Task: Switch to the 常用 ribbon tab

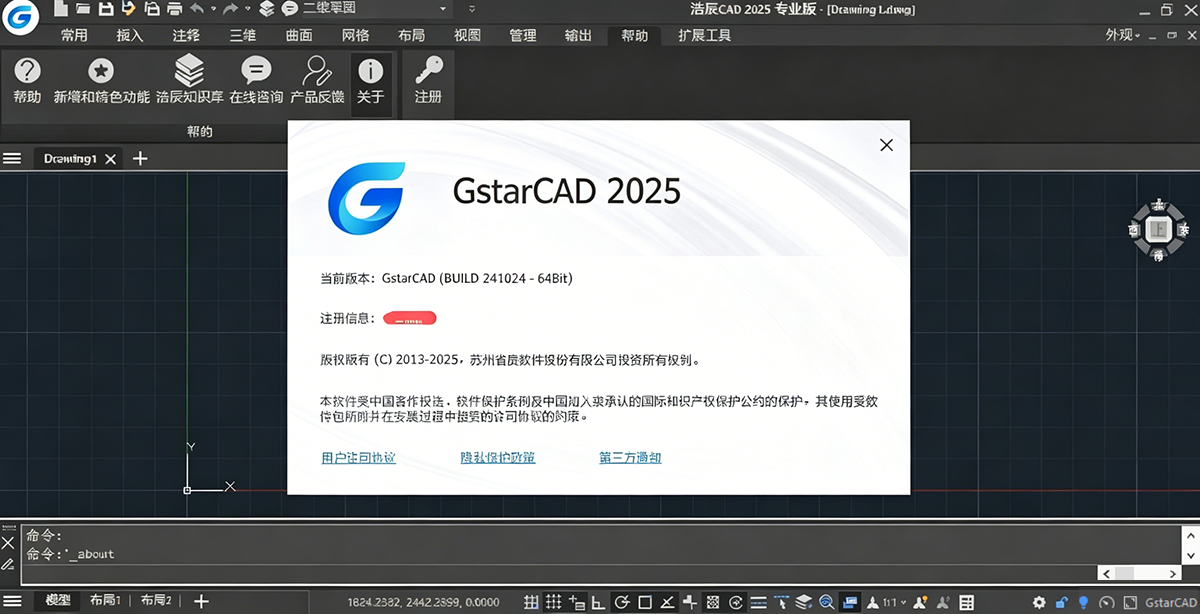Action: (74, 35)
